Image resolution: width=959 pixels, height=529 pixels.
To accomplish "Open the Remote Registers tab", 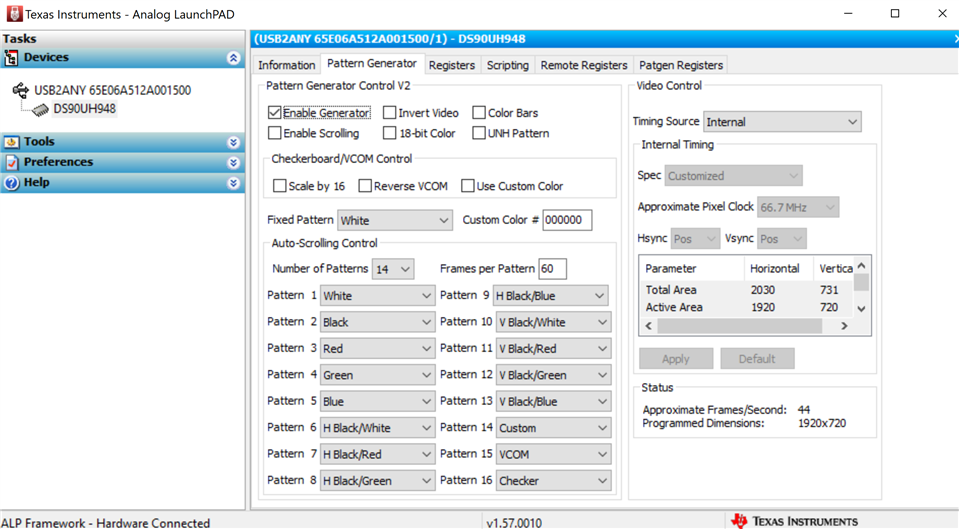I will click(x=583, y=65).
